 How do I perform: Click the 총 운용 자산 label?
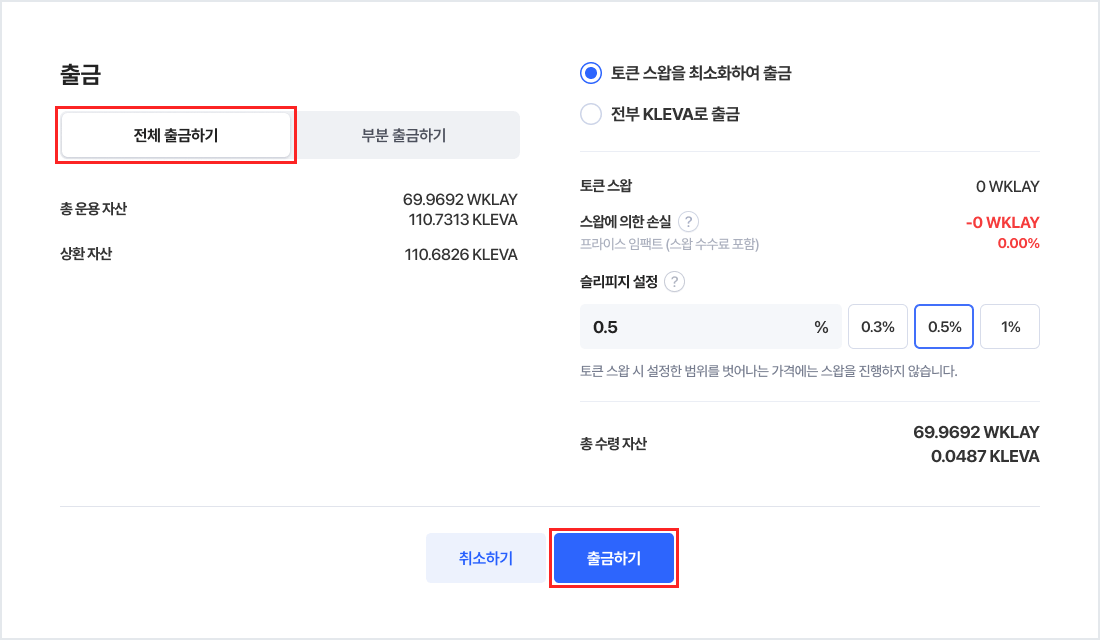[x=94, y=209]
